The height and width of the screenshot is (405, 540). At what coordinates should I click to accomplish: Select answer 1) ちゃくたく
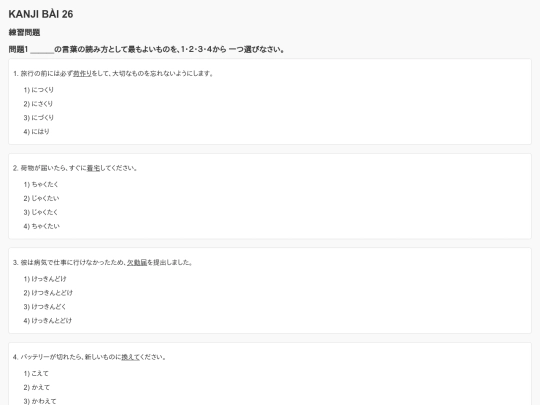tap(41, 185)
